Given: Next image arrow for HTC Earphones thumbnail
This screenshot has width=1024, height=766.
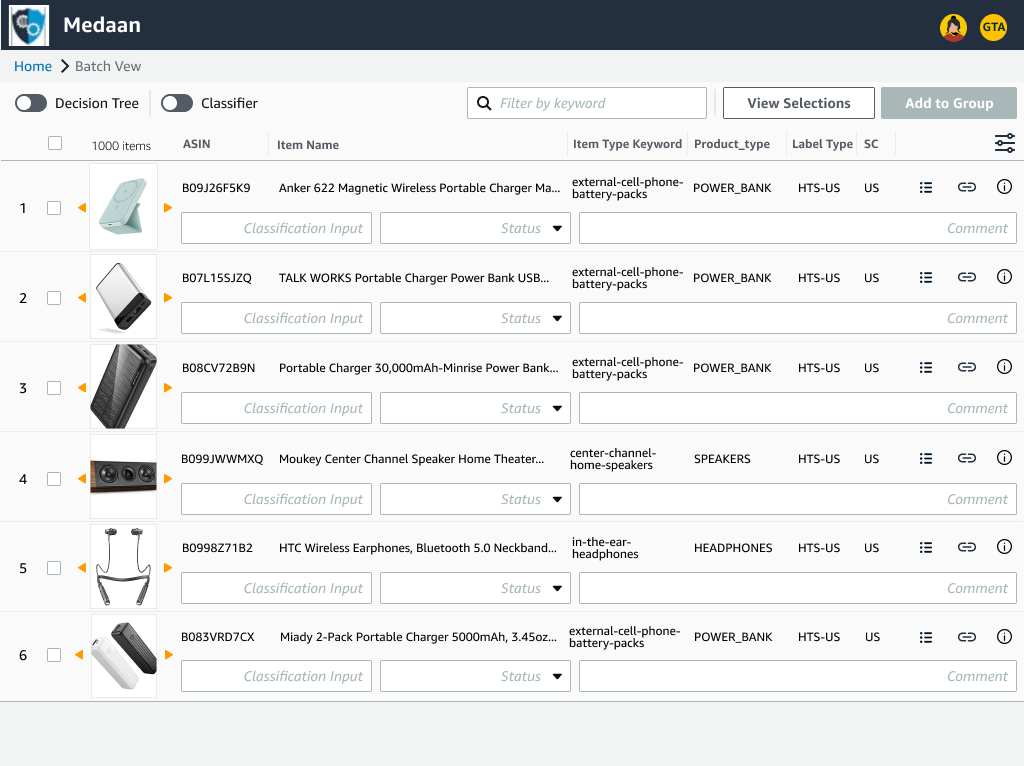Looking at the screenshot, I should [x=168, y=568].
